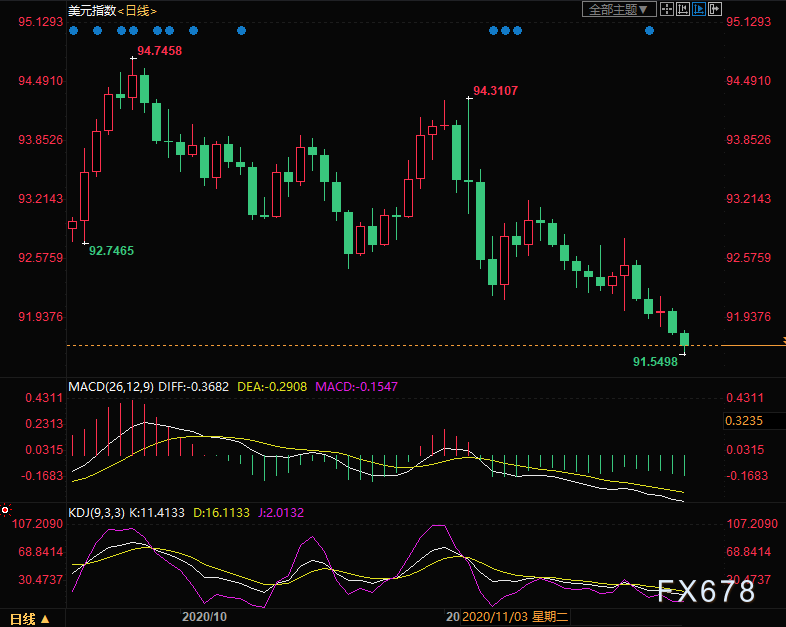786x627 pixels.
Task: Click the rightmost blue event dot
Action: (x=650, y=31)
